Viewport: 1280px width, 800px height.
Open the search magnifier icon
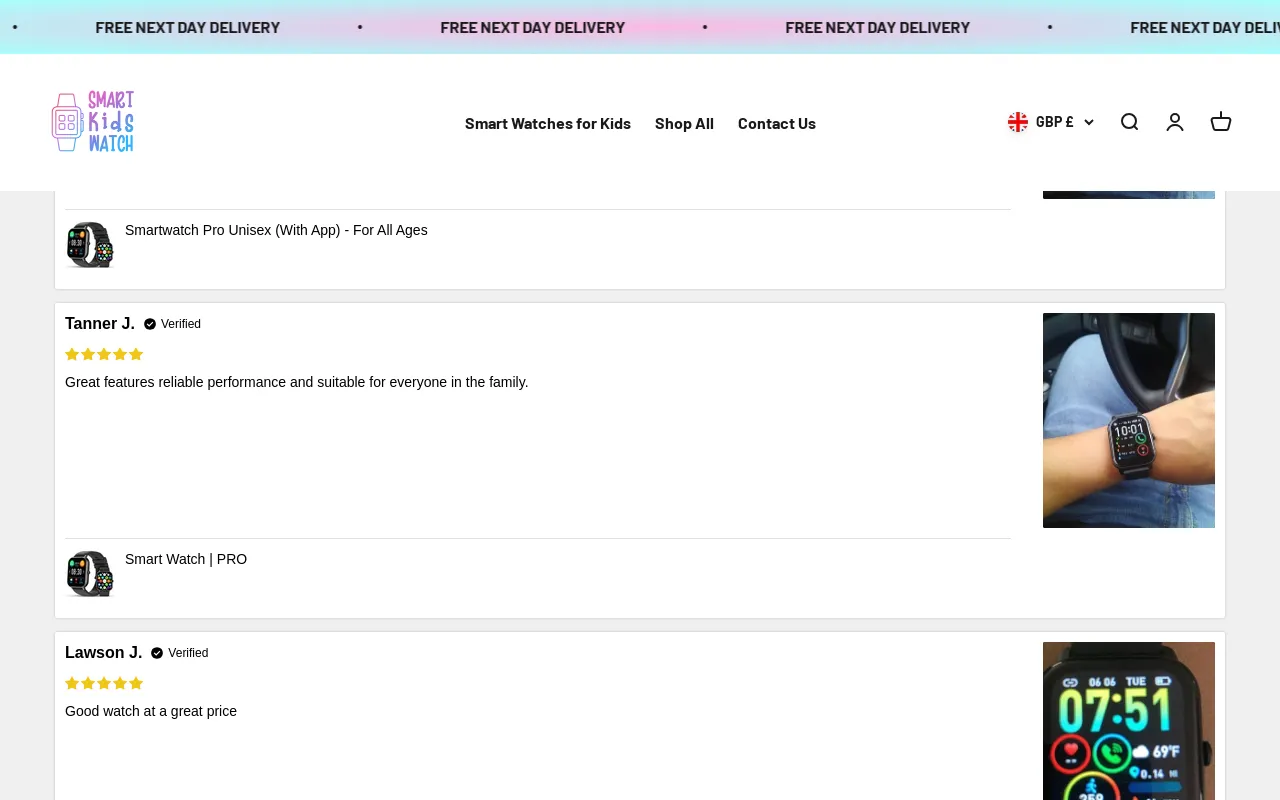1129,122
